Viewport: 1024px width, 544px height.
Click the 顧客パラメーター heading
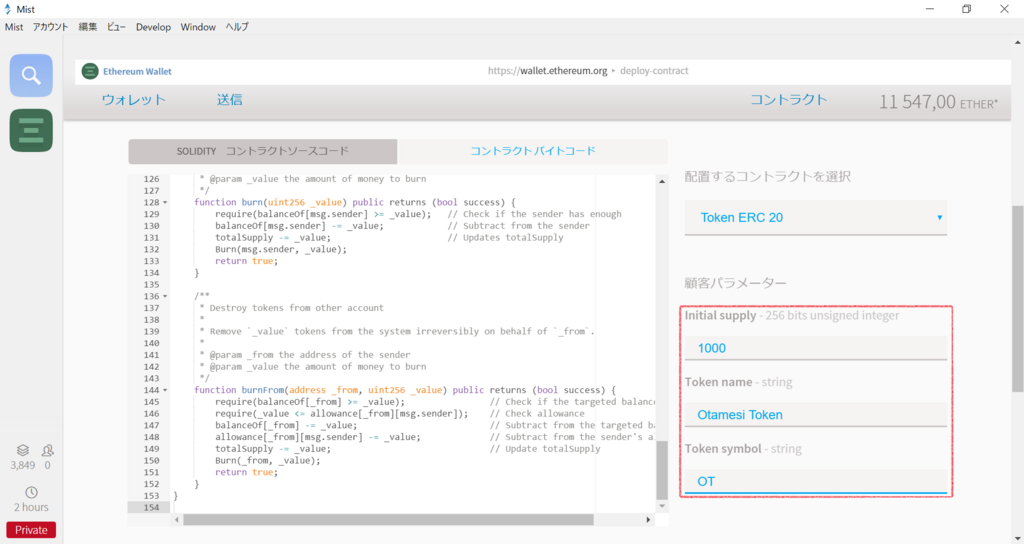coord(735,283)
